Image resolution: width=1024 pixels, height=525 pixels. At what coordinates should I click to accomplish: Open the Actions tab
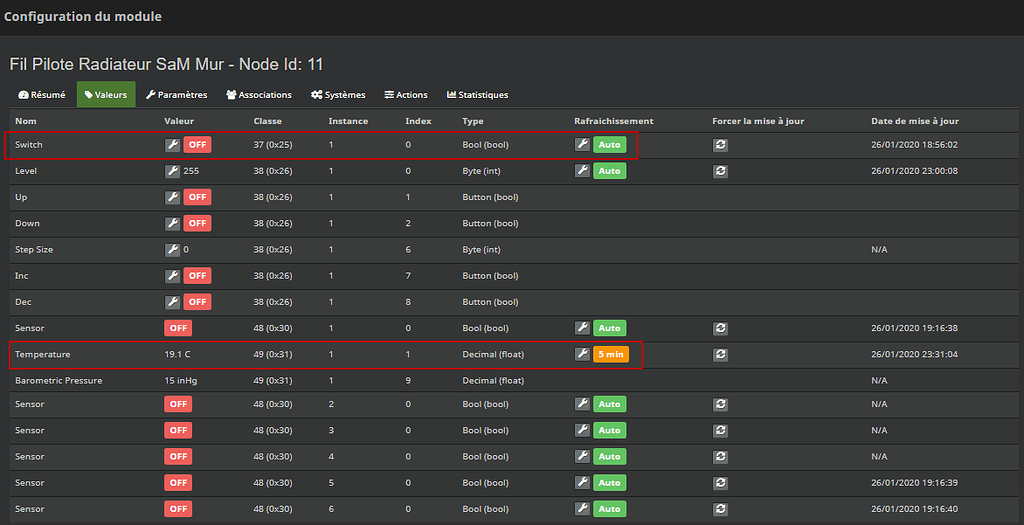tap(406, 95)
